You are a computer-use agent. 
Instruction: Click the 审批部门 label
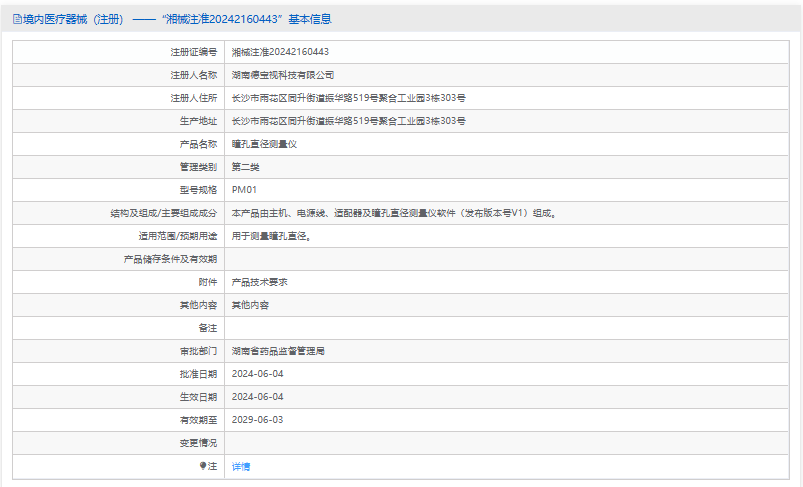tap(198, 351)
